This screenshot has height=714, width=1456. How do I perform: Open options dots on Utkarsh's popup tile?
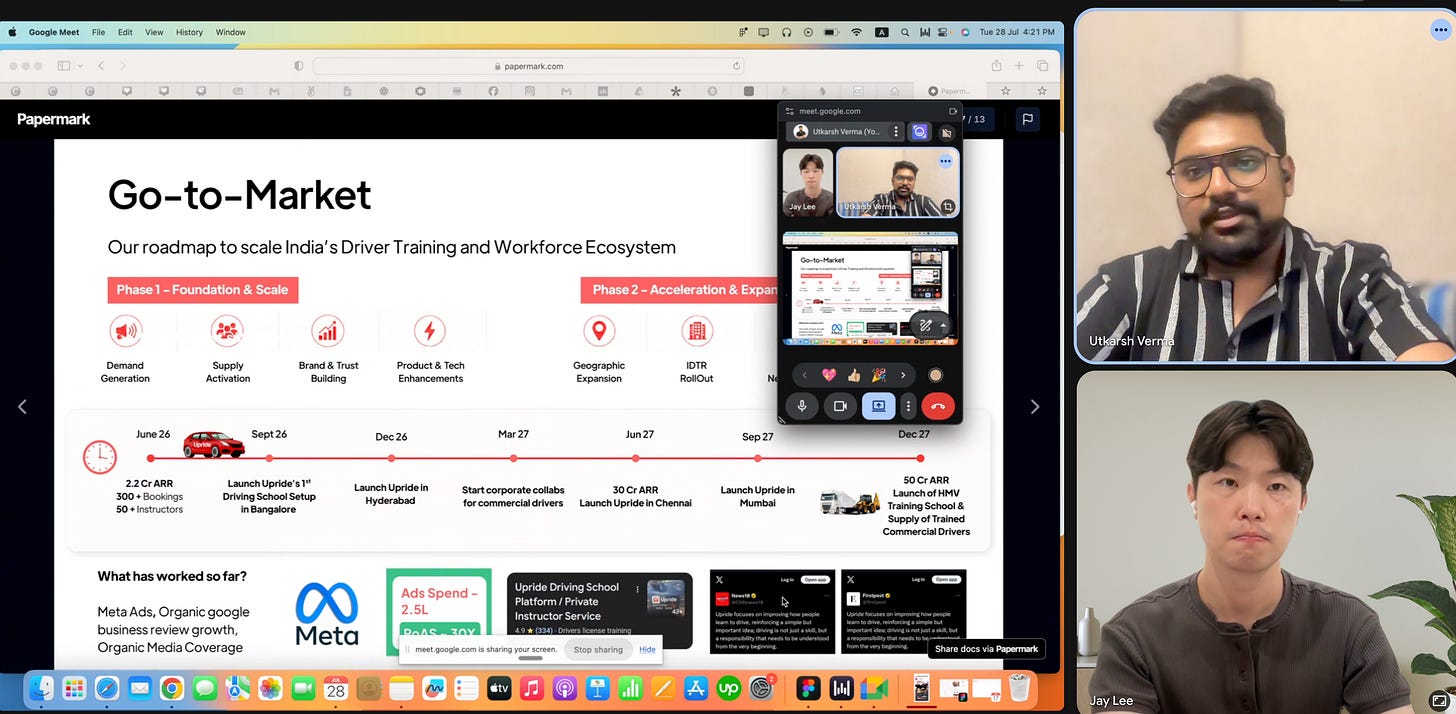(945, 161)
